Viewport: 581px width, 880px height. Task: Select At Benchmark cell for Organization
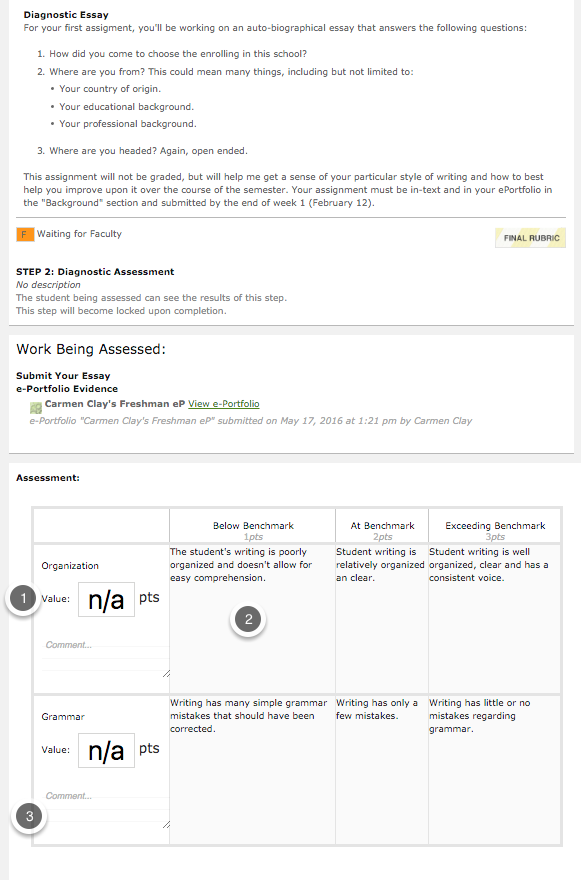point(382,618)
